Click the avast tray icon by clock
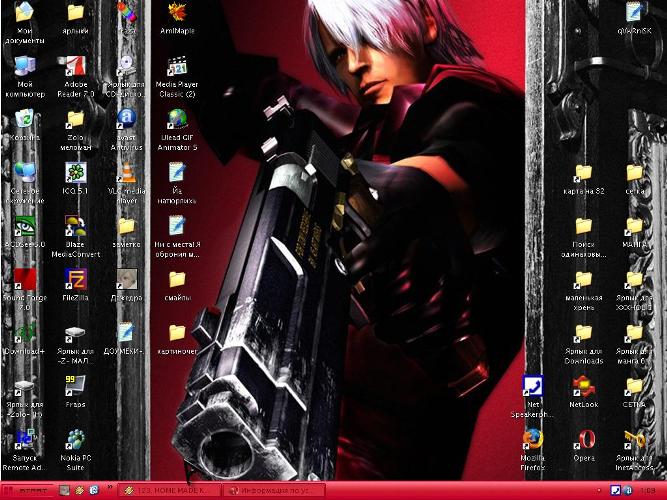The height and width of the screenshot is (500, 667). (x=627, y=491)
